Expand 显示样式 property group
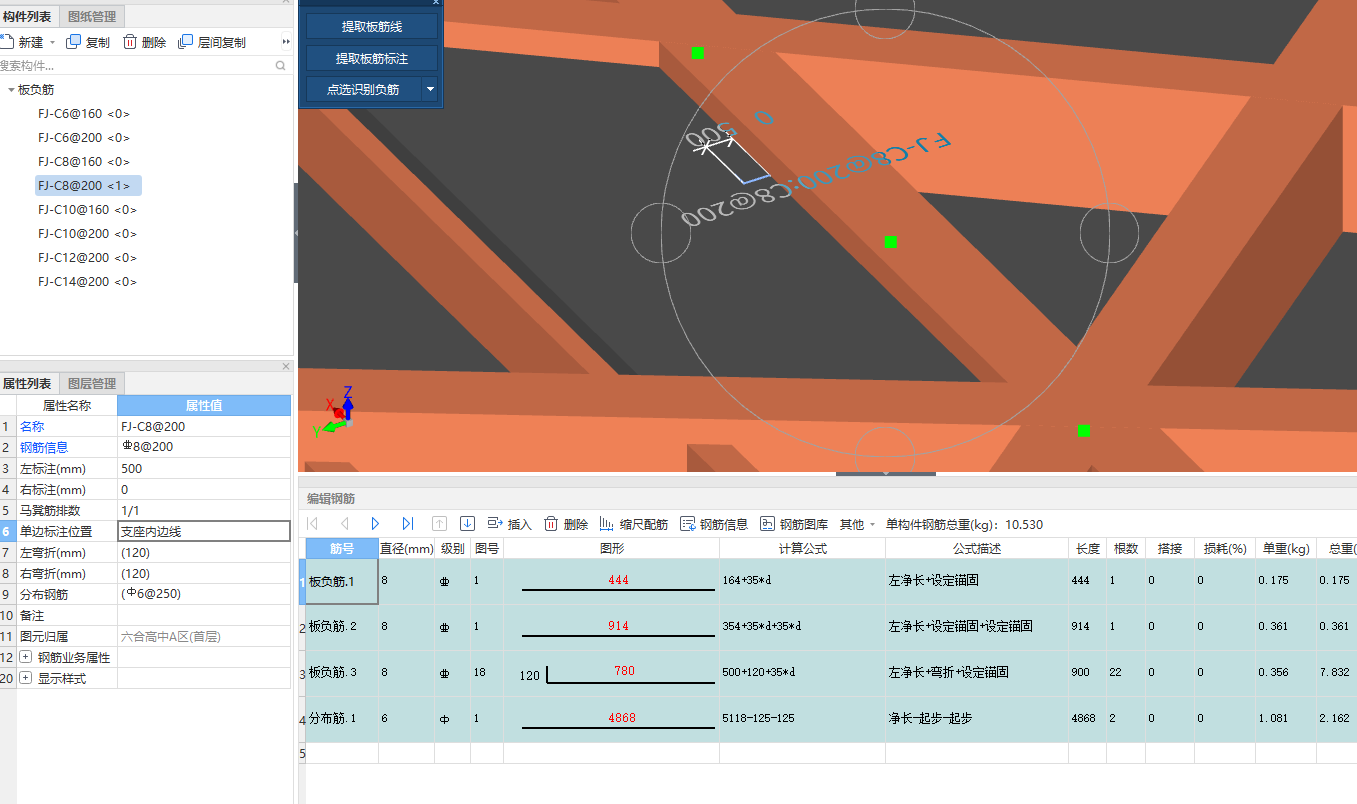This screenshot has width=1357, height=804. pos(26,678)
